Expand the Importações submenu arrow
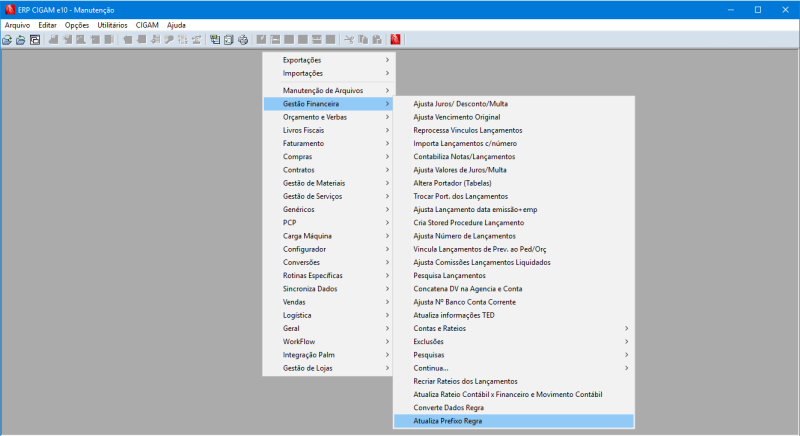The height and width of the screenshot is (436, 800). click(x=387, y=73)
